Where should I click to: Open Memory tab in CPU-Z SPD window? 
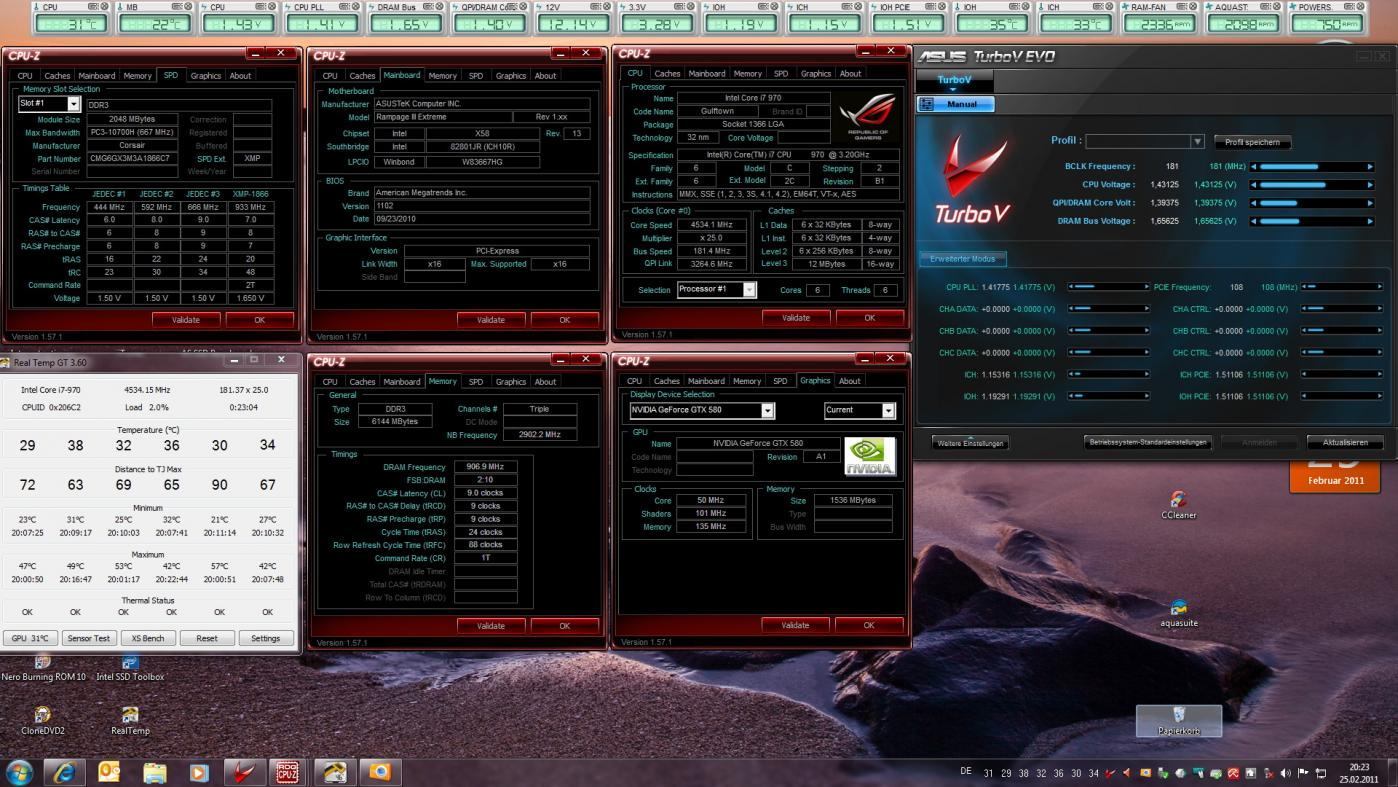[138, 75]
